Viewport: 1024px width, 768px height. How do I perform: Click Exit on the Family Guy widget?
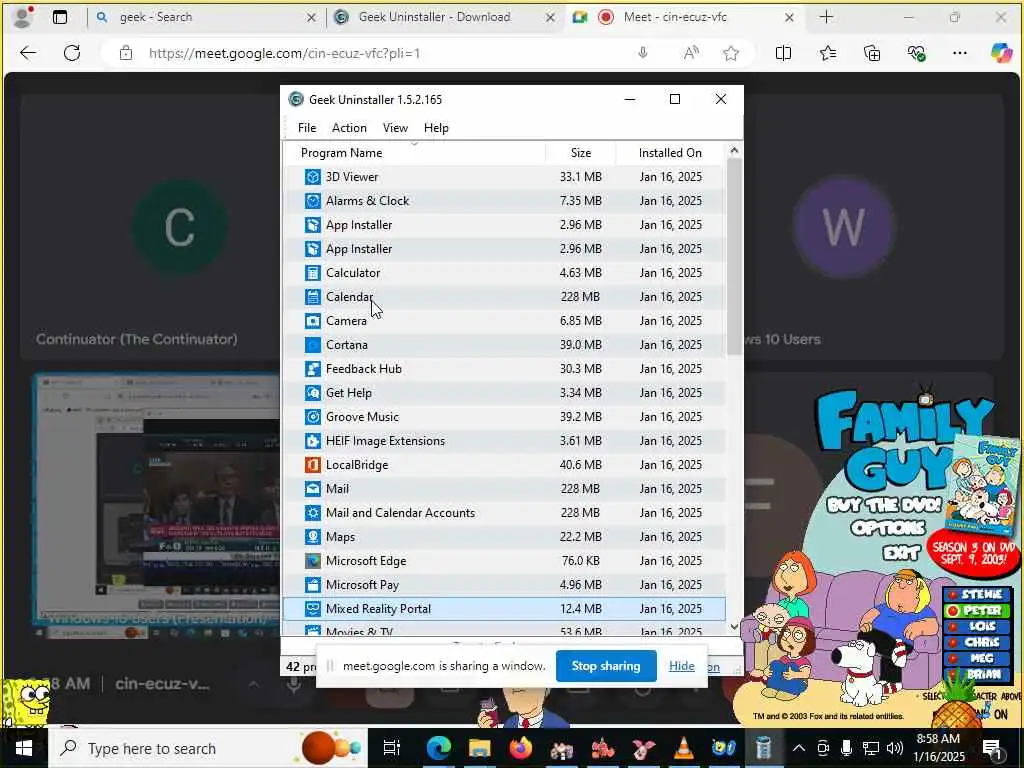[x=901, y=553]
